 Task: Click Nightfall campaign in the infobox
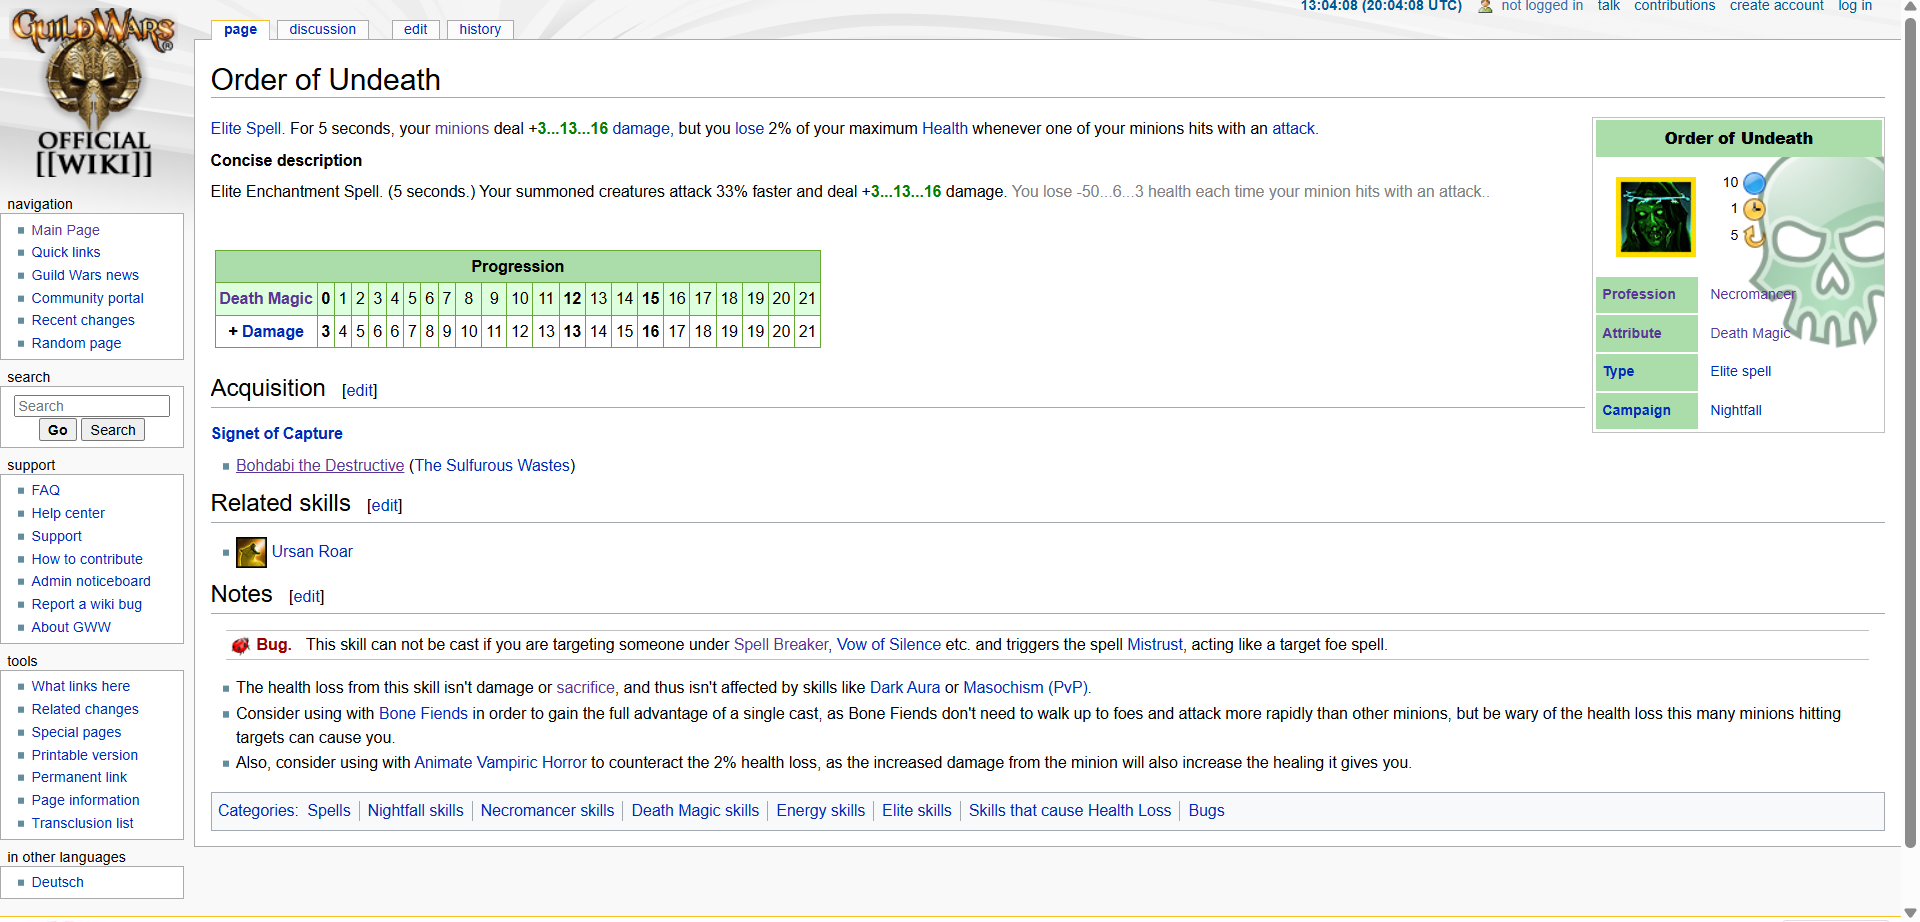point(1736,410)
